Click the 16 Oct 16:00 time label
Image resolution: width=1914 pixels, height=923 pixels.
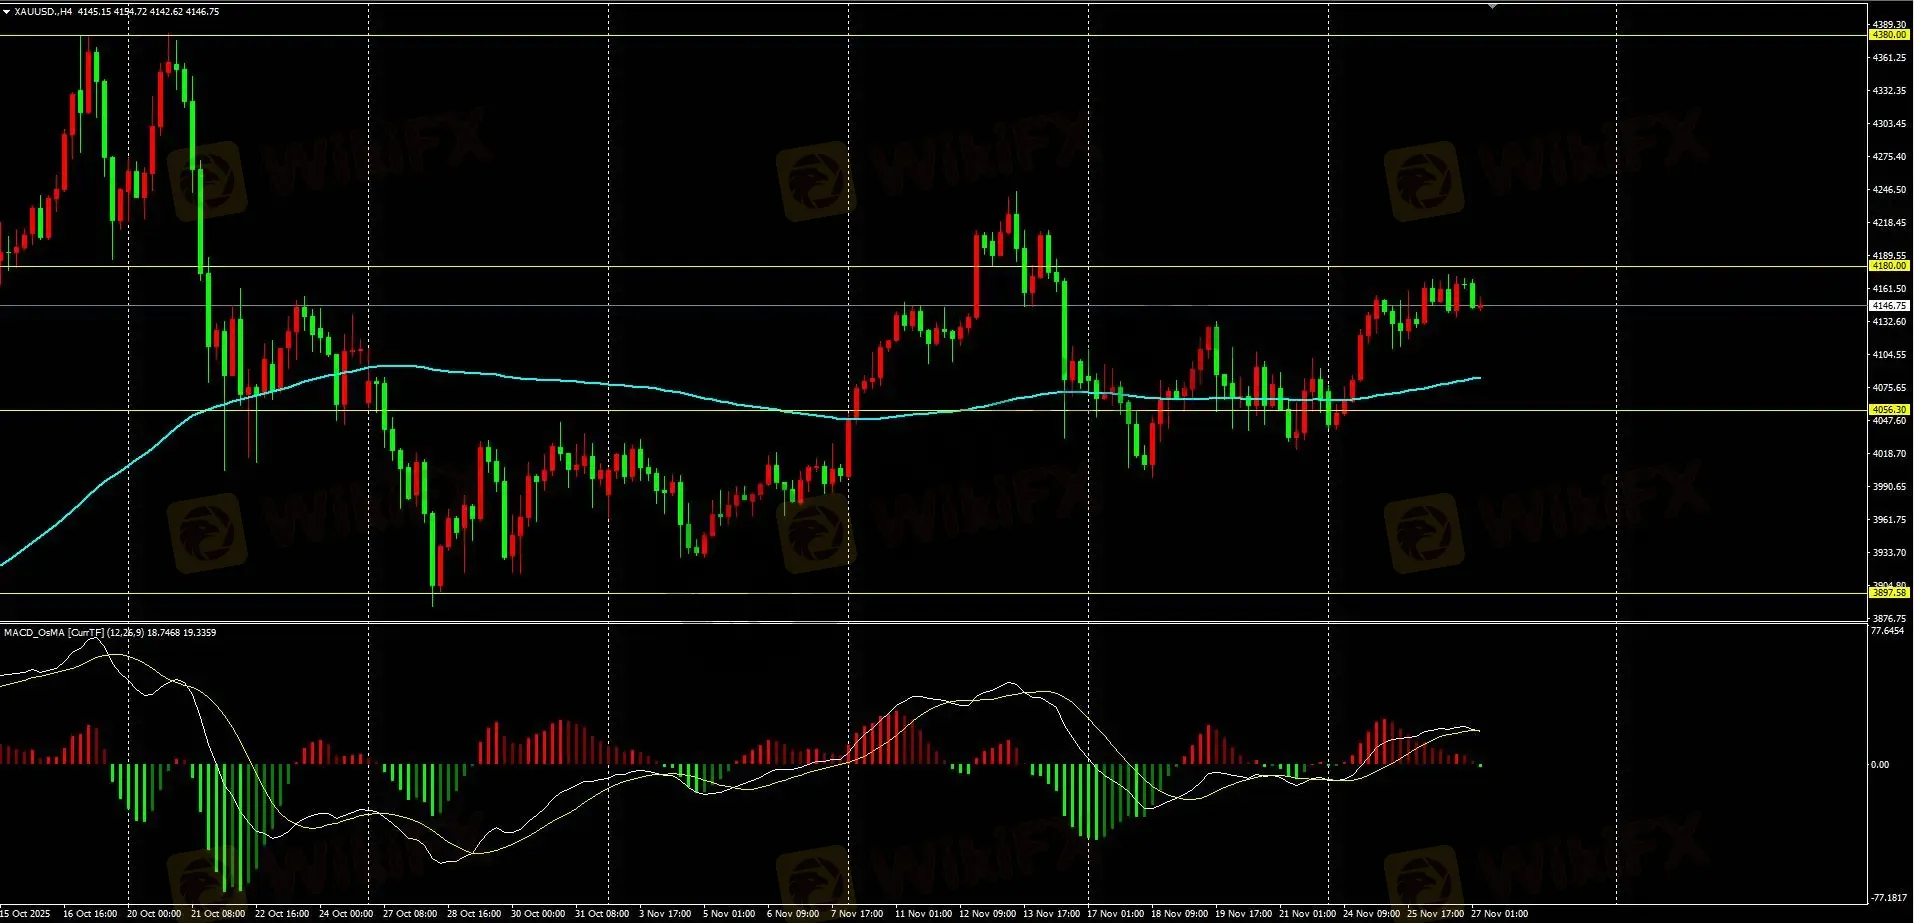click(x=90, y=913)
